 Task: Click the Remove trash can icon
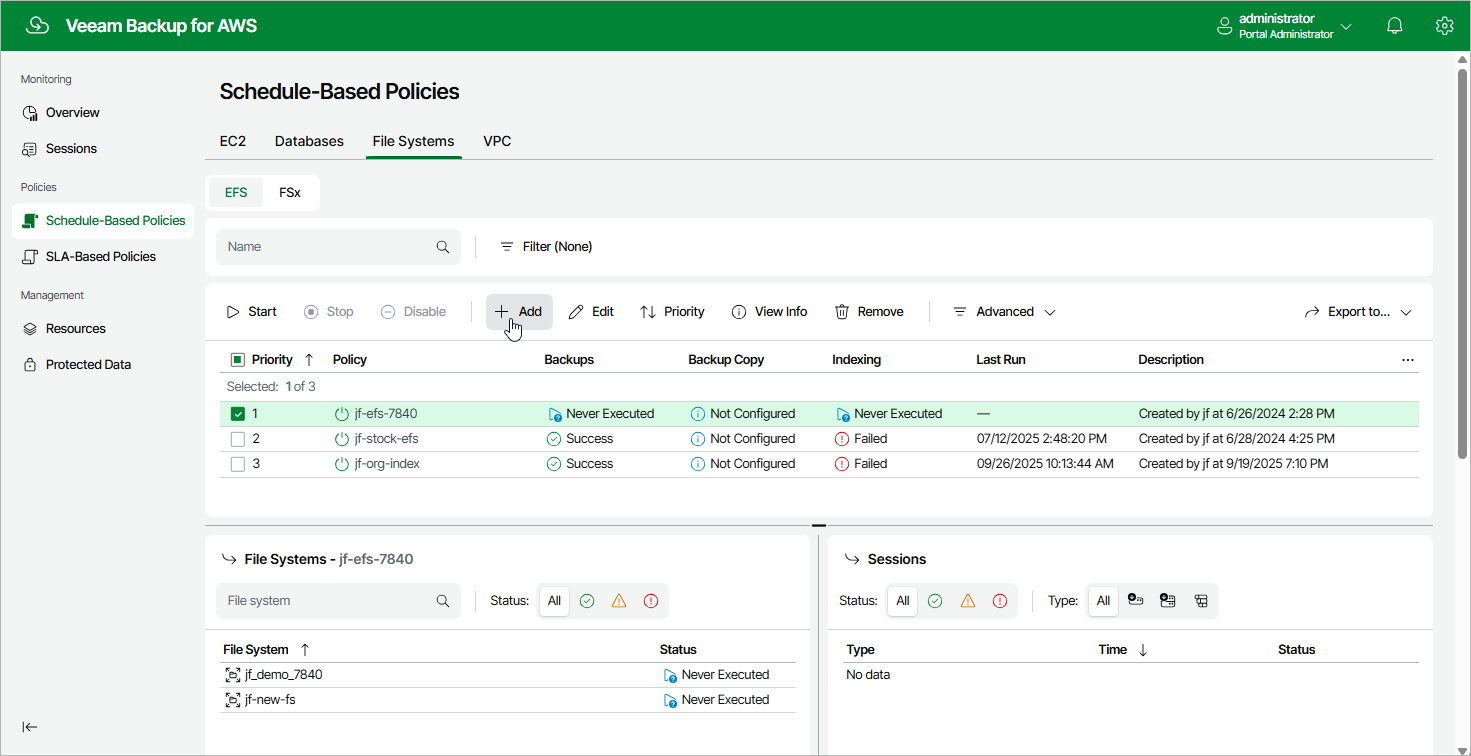[842, 312]
